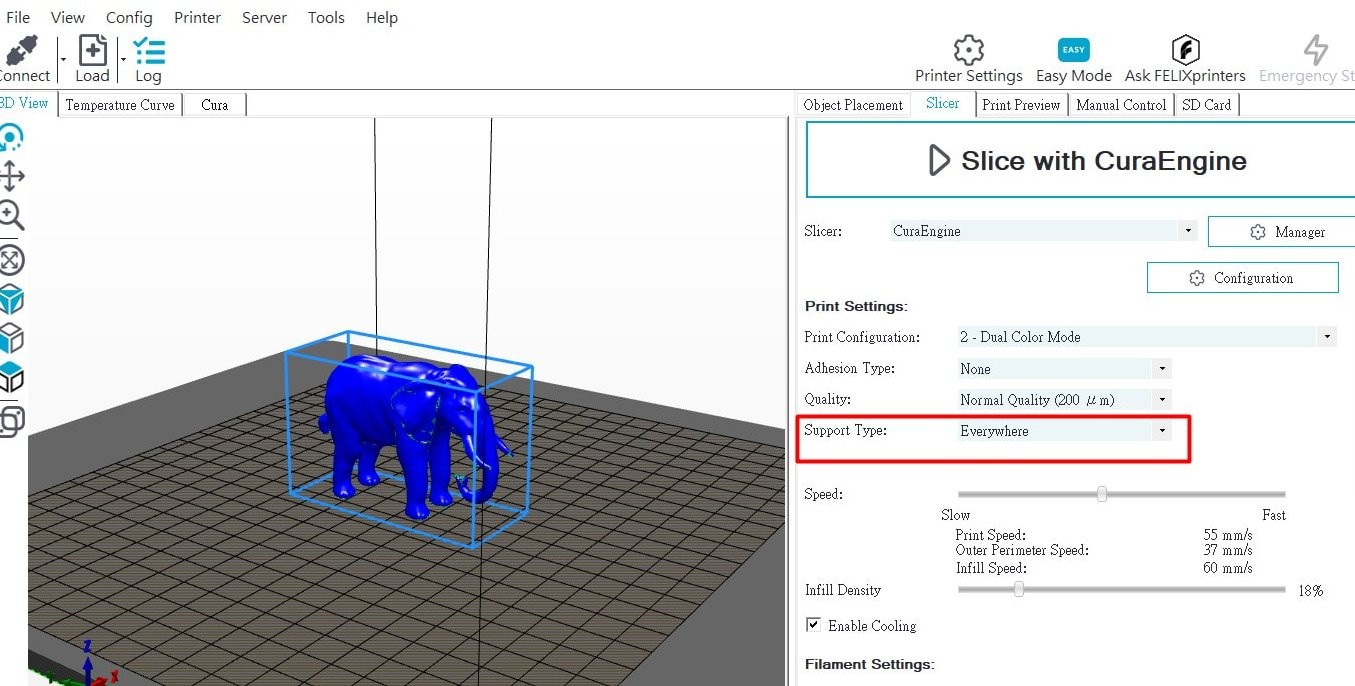The image size is (1355, 686).
Task: Open the Slicer CuraEngine combo box
Action: click(x=1043, y=231)
